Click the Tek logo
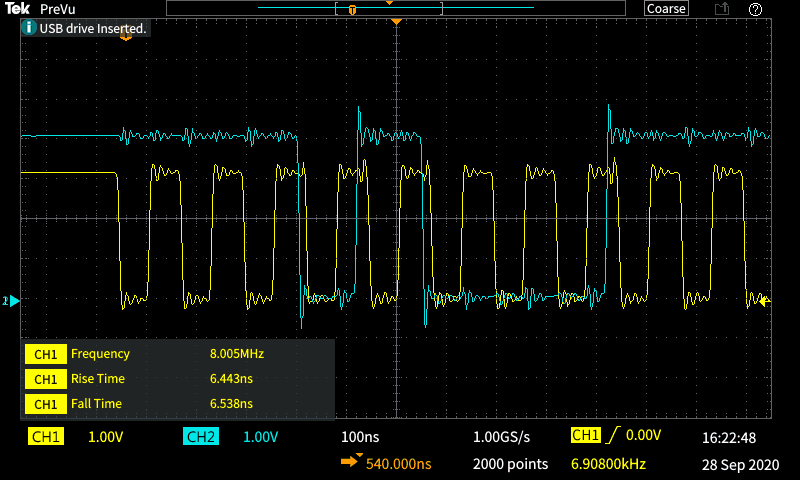800x480 pixels. point(17,9)
